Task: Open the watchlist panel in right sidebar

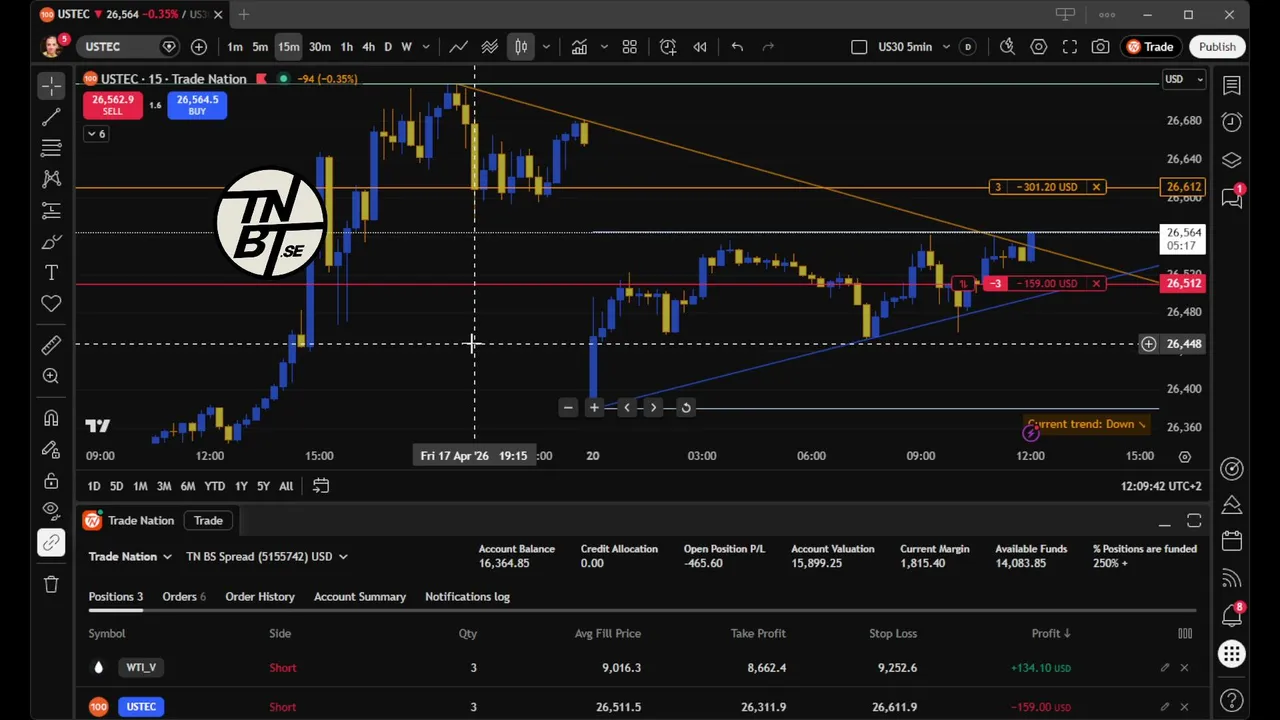Action: pyautogui.click(x=1232, y=86)
